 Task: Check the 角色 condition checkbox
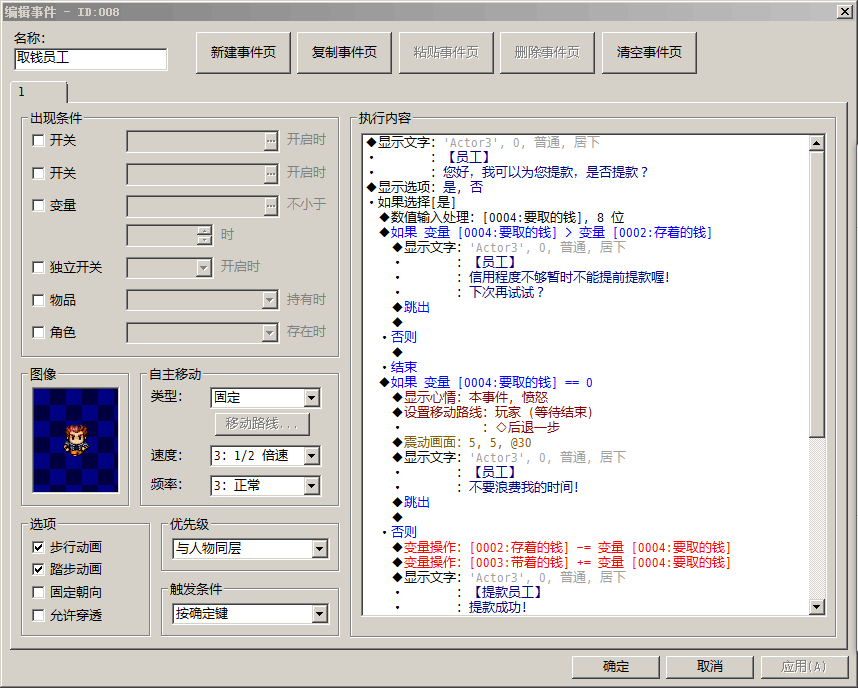coord(38,332)
